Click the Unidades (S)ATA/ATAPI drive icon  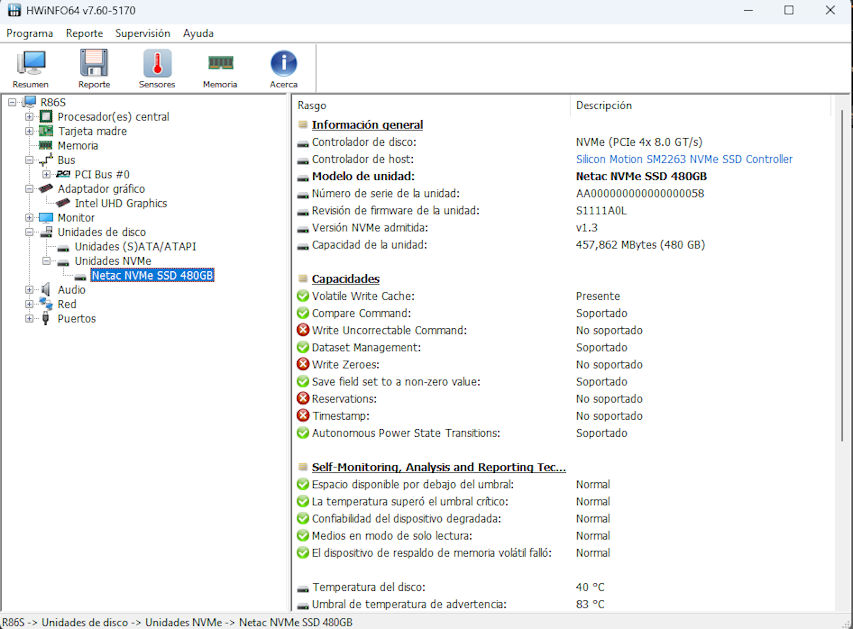click(63, 248)
